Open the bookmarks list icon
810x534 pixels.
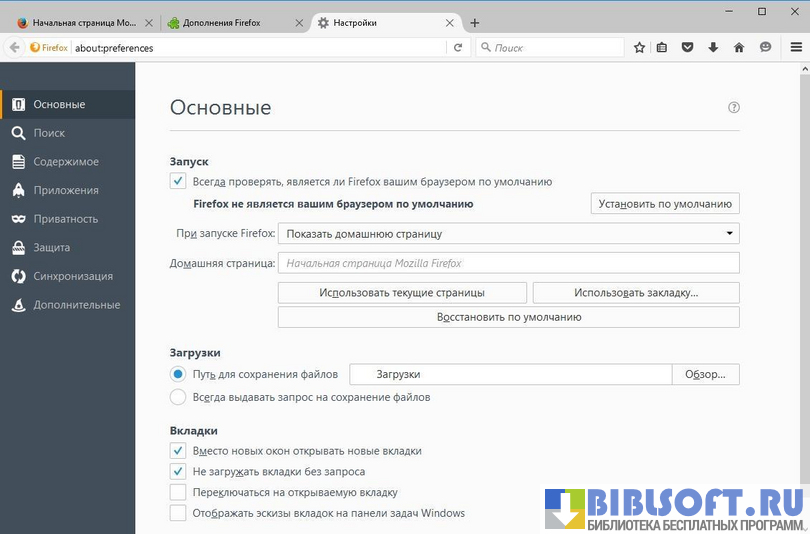662,47
